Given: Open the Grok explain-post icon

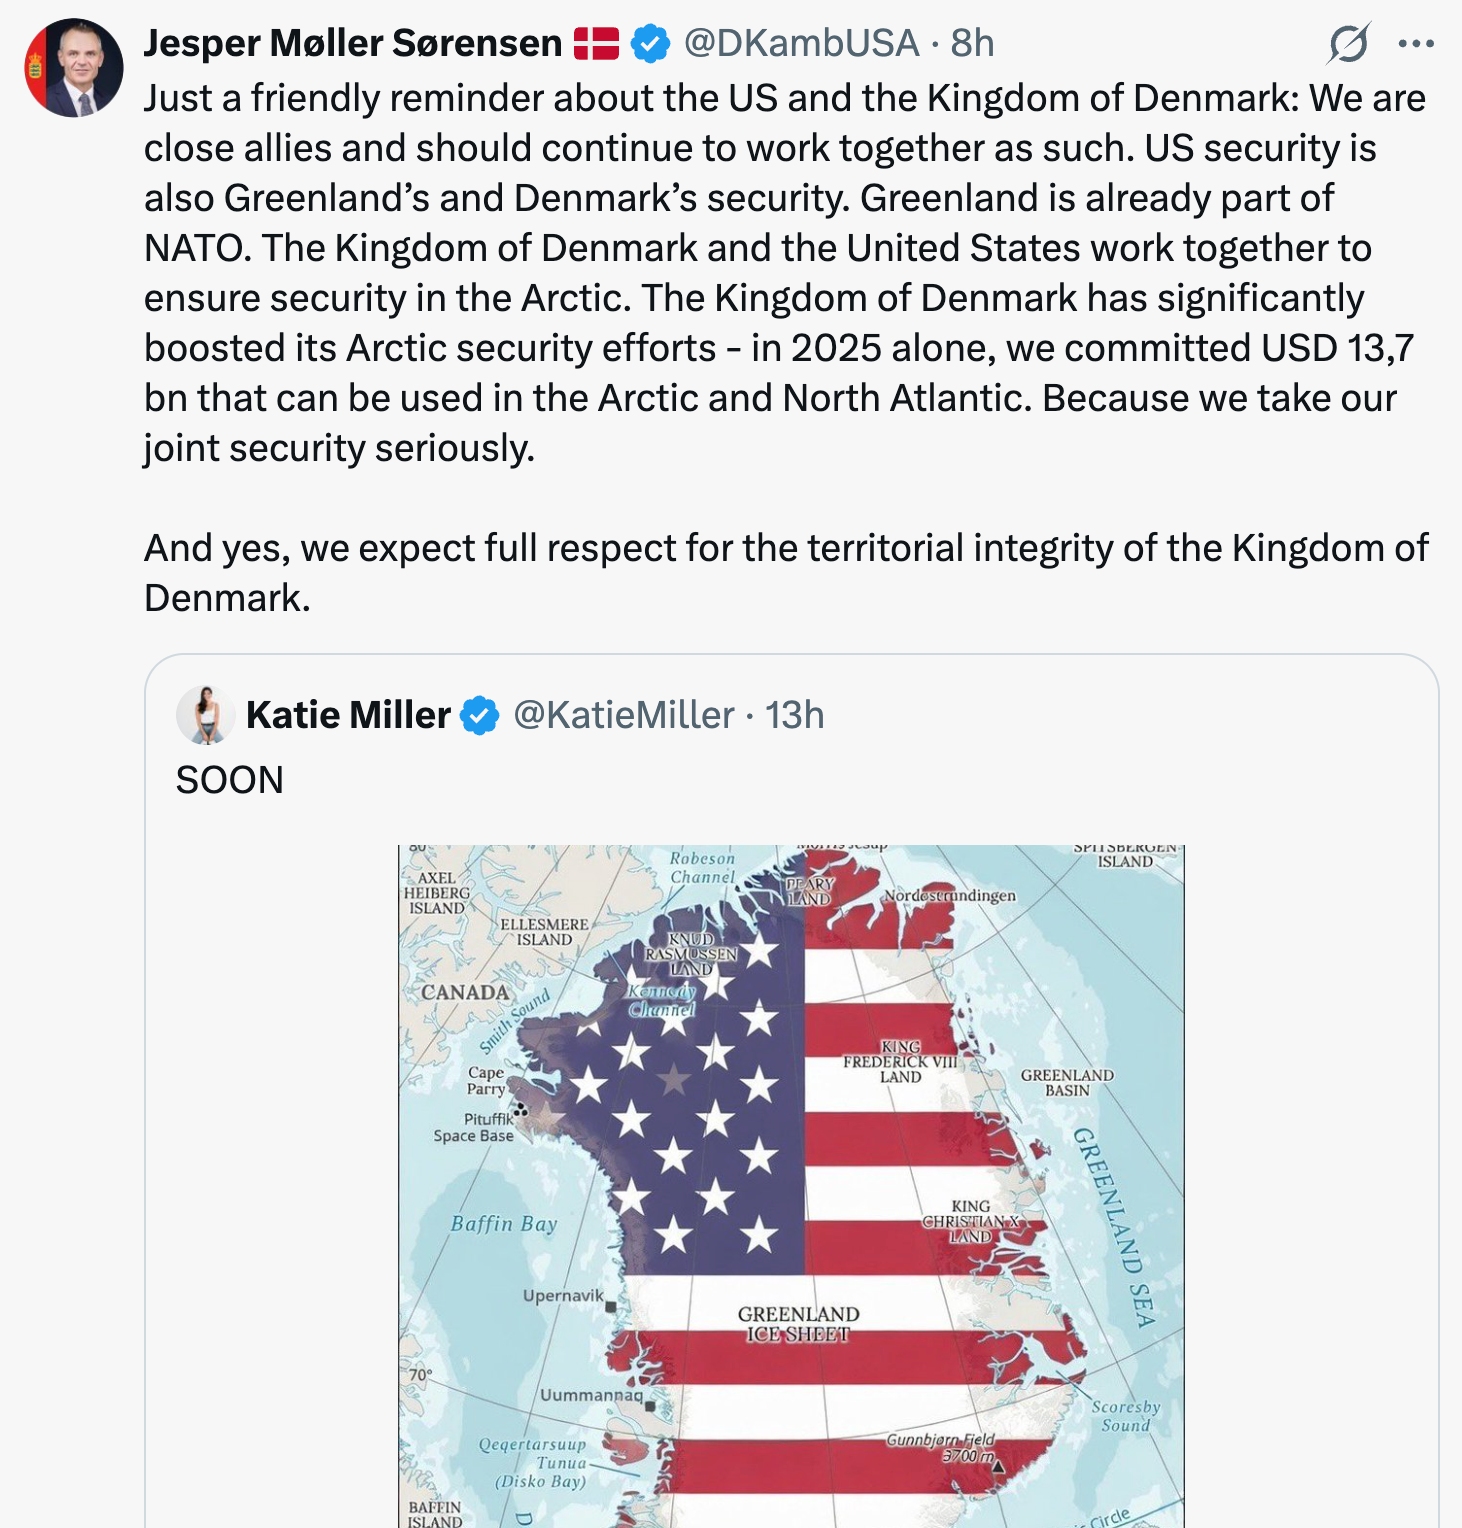Looking at the screenshot, I should click(1349, 43).
